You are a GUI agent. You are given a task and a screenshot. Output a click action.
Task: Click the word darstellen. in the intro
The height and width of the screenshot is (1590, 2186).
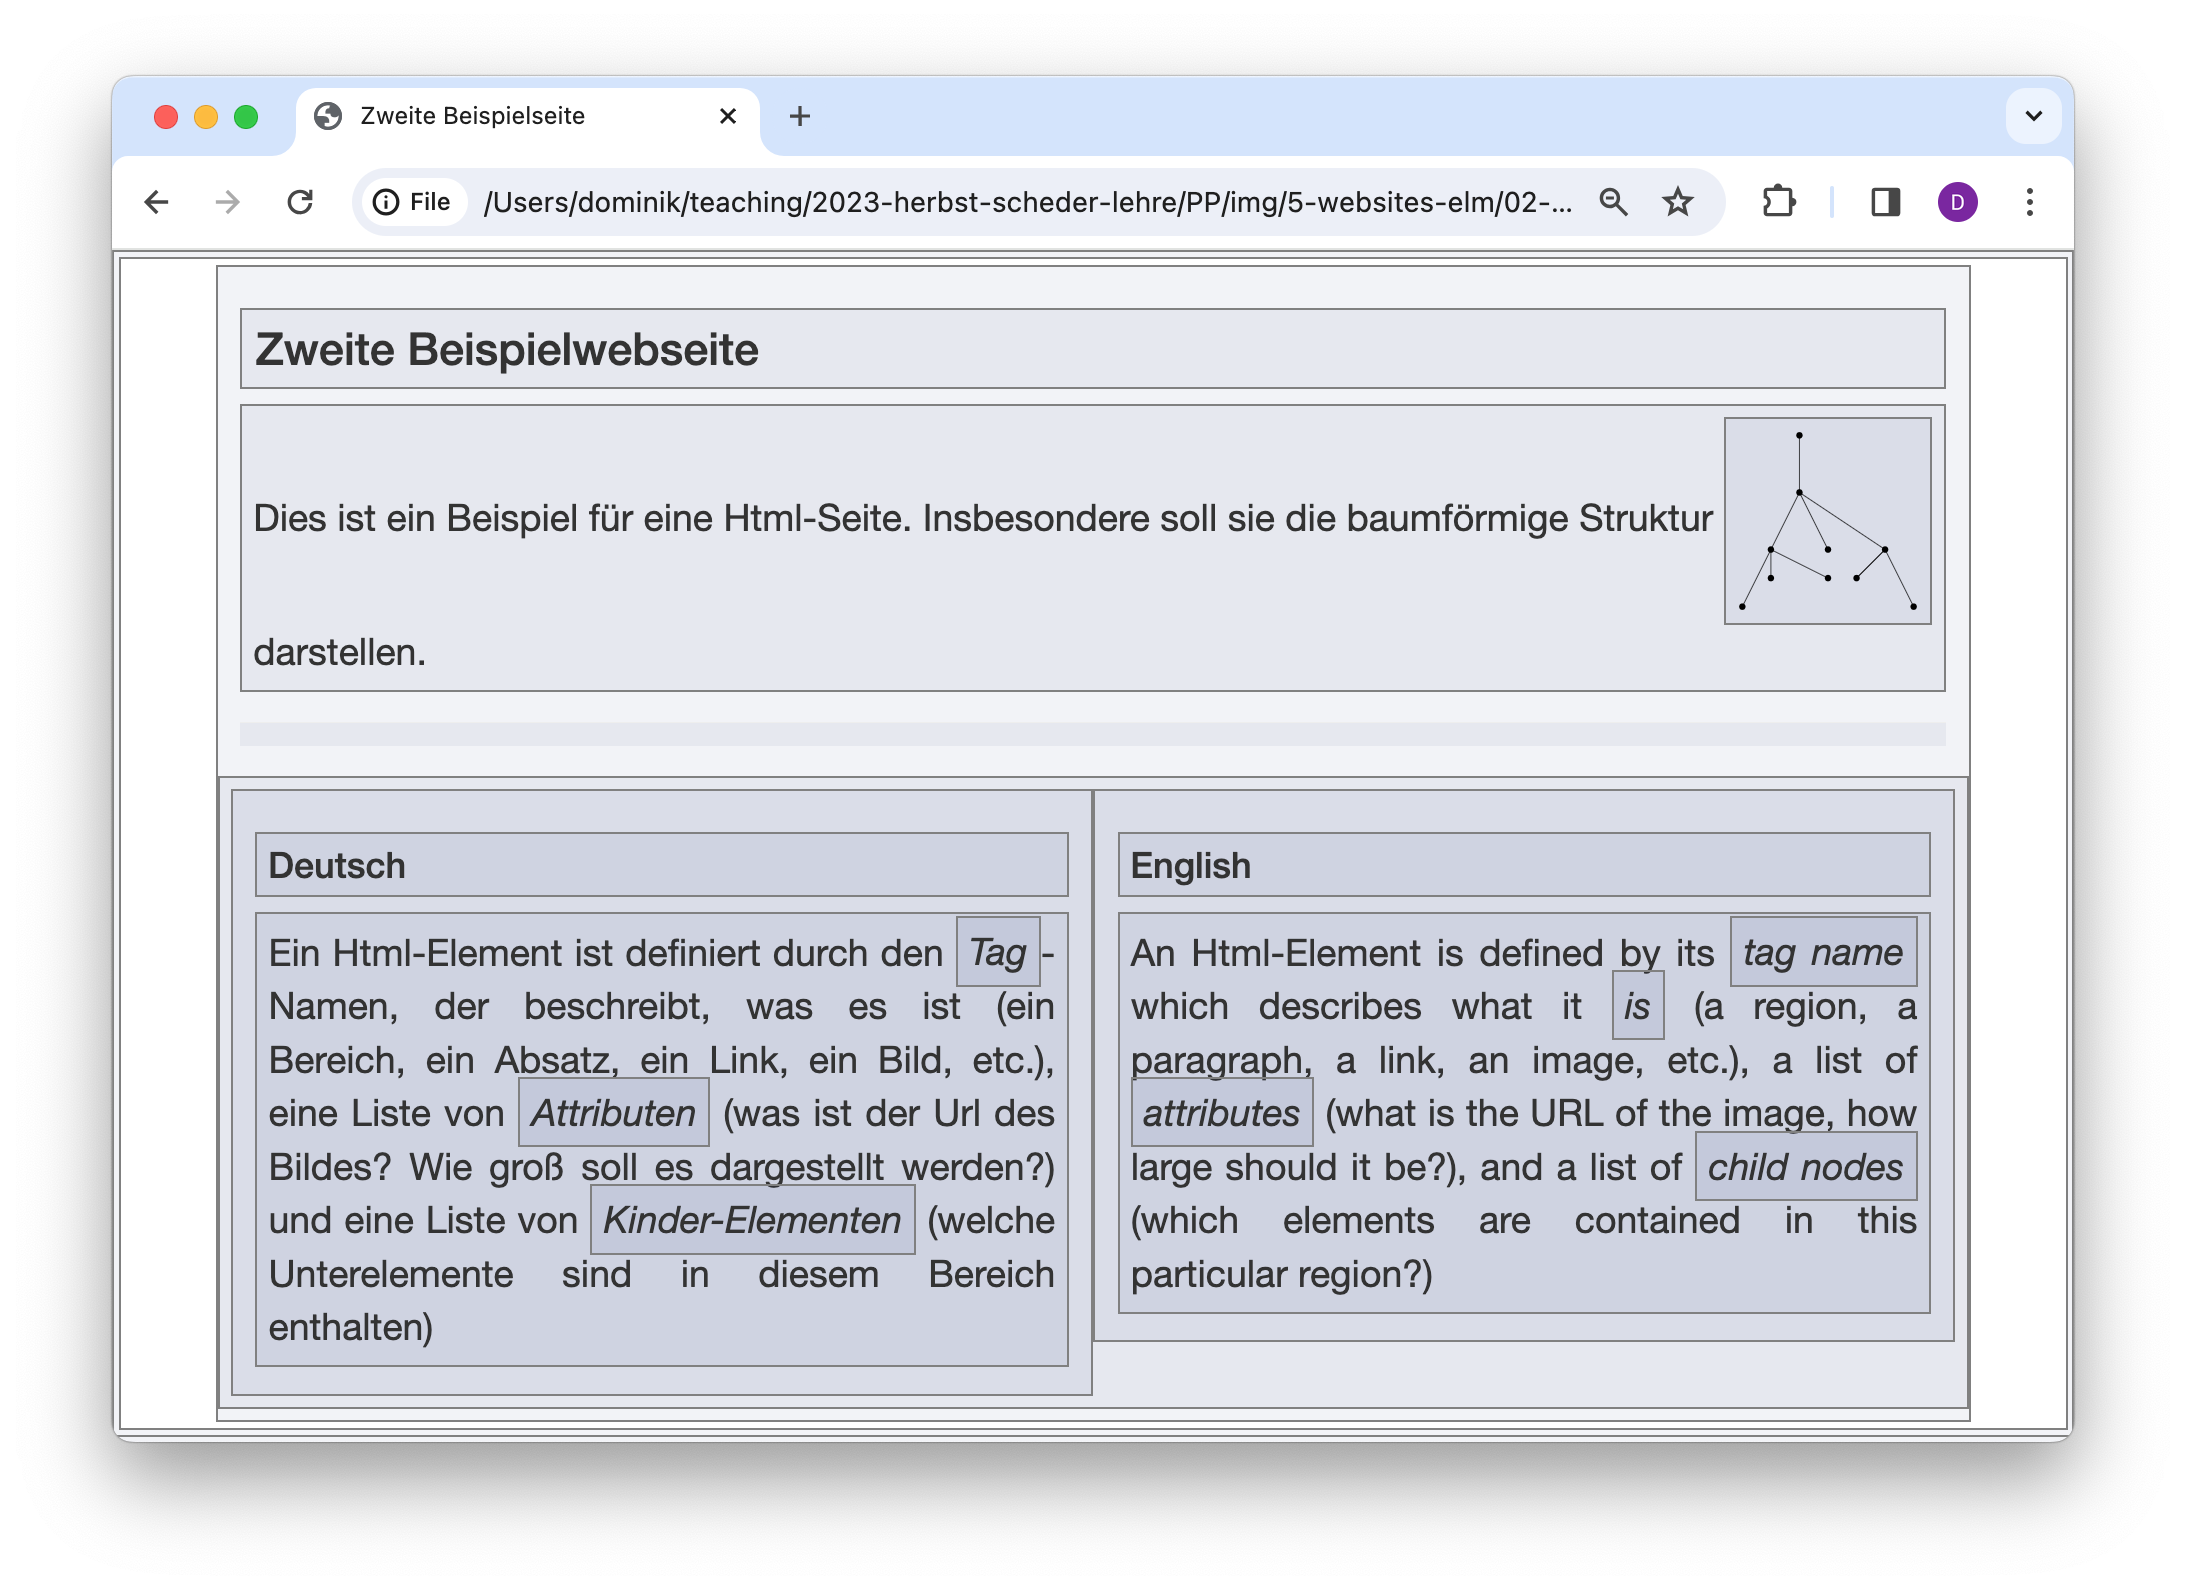(339, 652)
